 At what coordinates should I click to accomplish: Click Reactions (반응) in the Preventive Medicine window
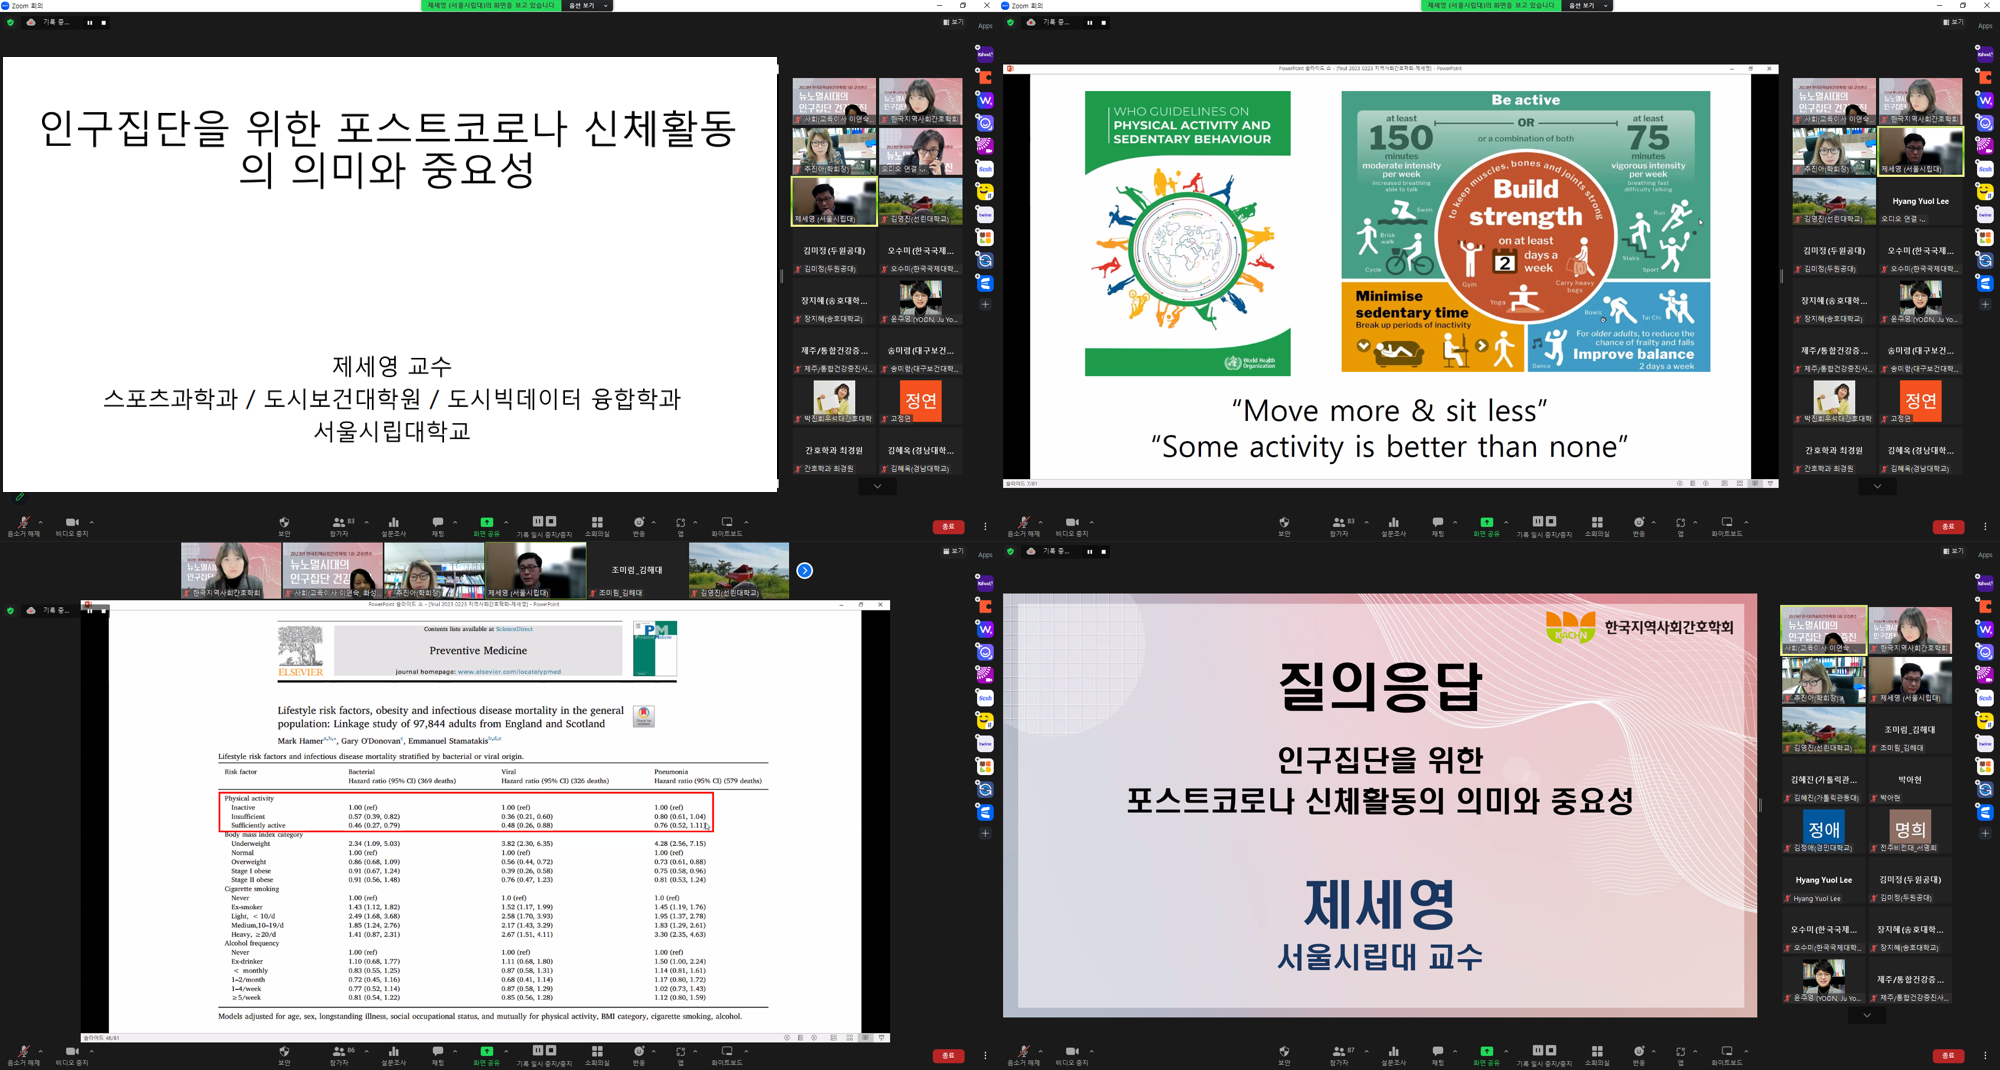pyautogui.click(x=639, y=1054)
